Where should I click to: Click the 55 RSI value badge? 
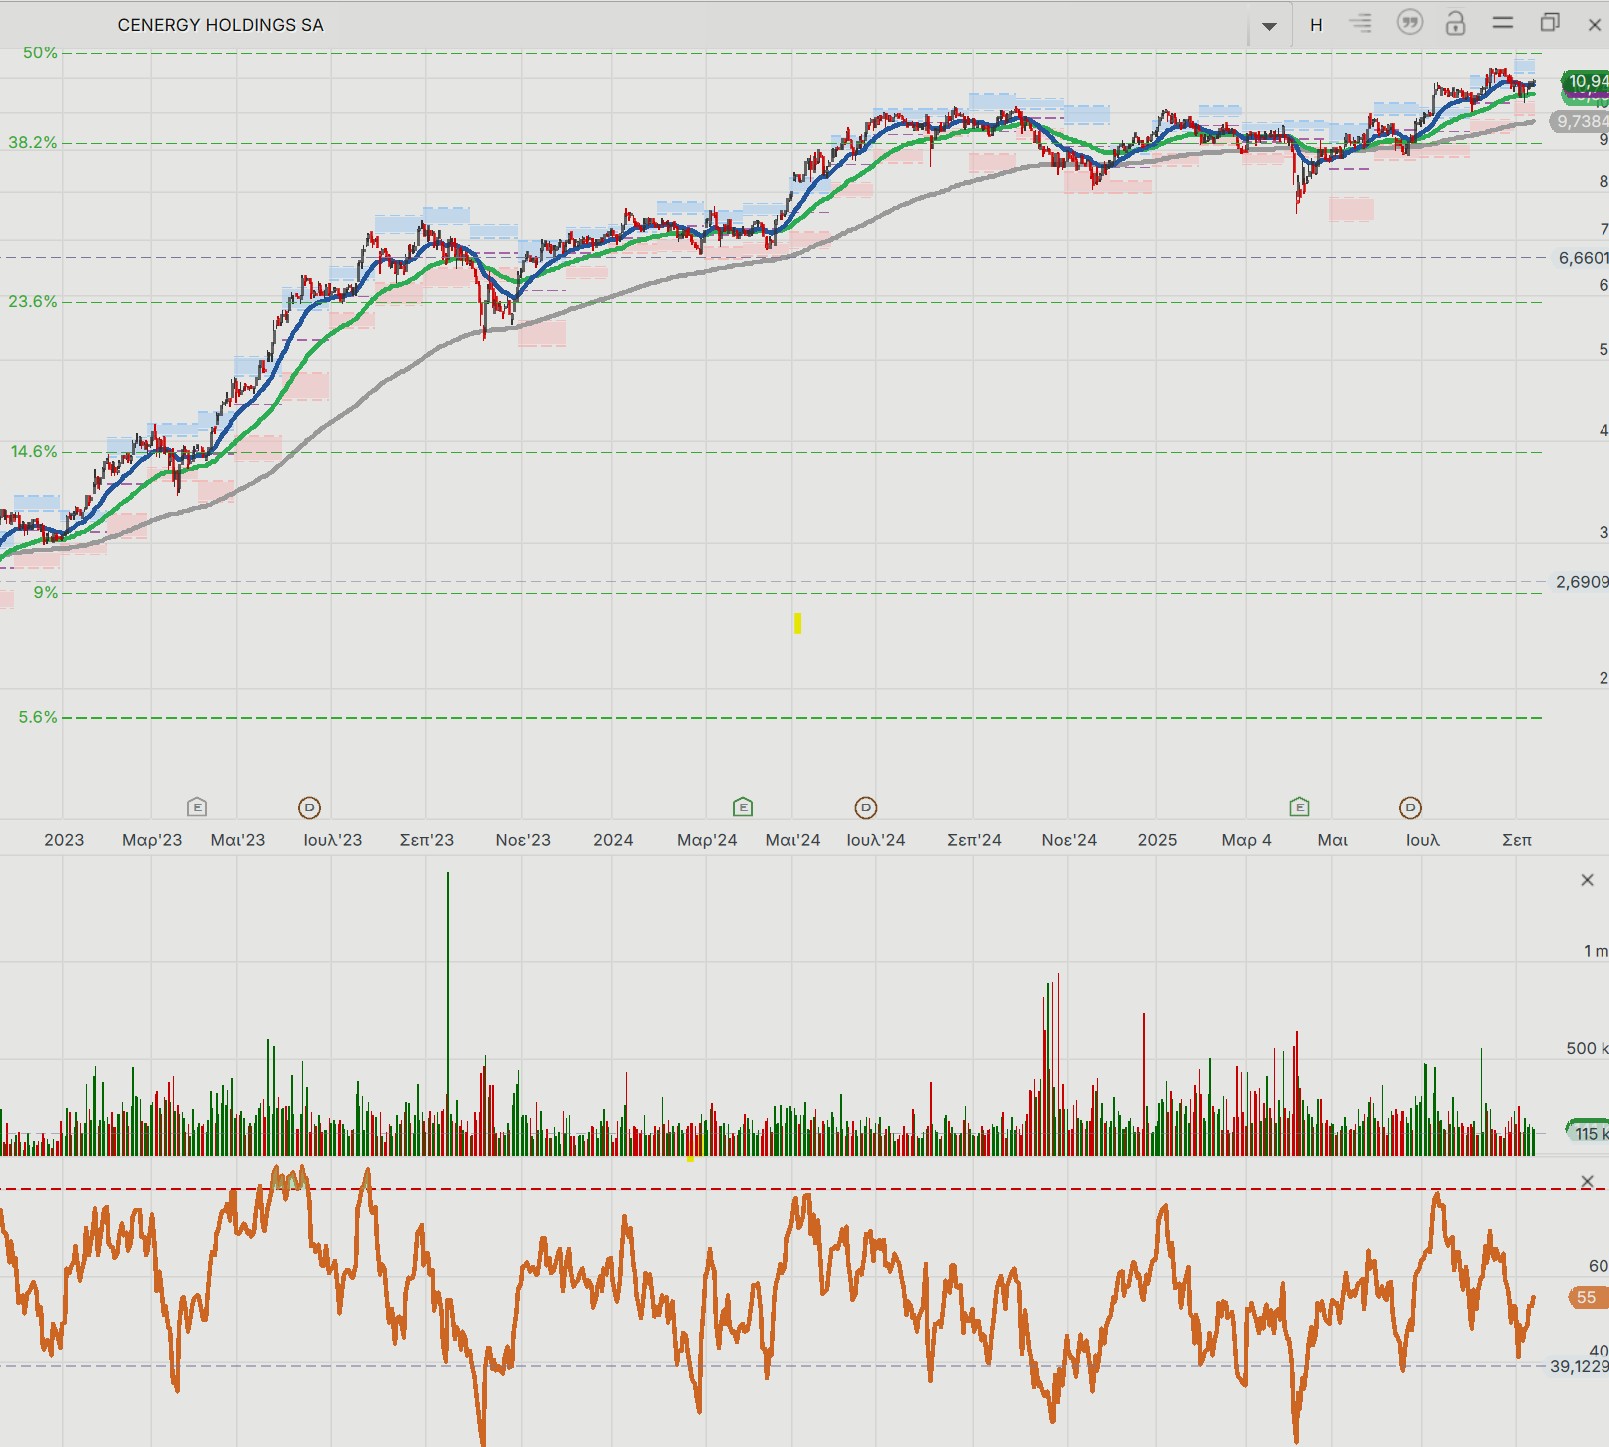point(1586,1297)
